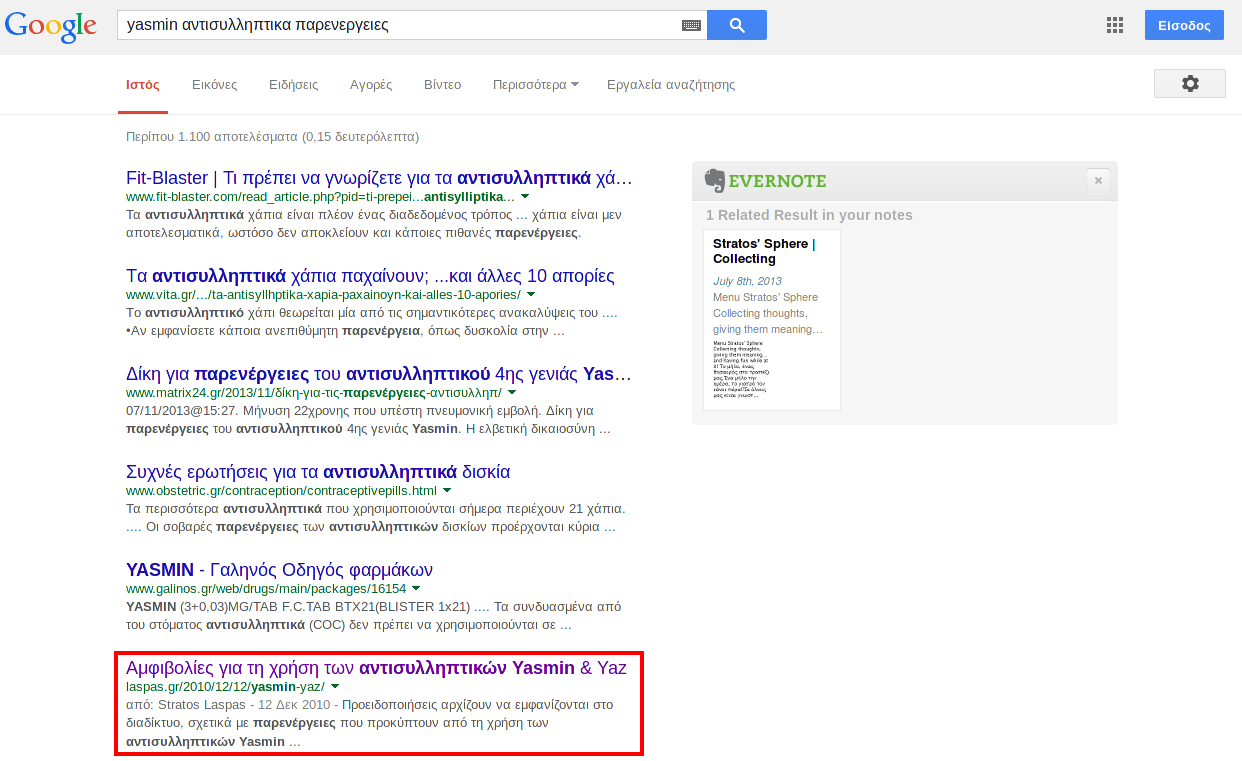This screenshot has width=1242, height=761.
Task: Open 'Συχνές ερωτήσεις για τα αντισυλληπτικά δισκία' link
Action: (318, 472)
